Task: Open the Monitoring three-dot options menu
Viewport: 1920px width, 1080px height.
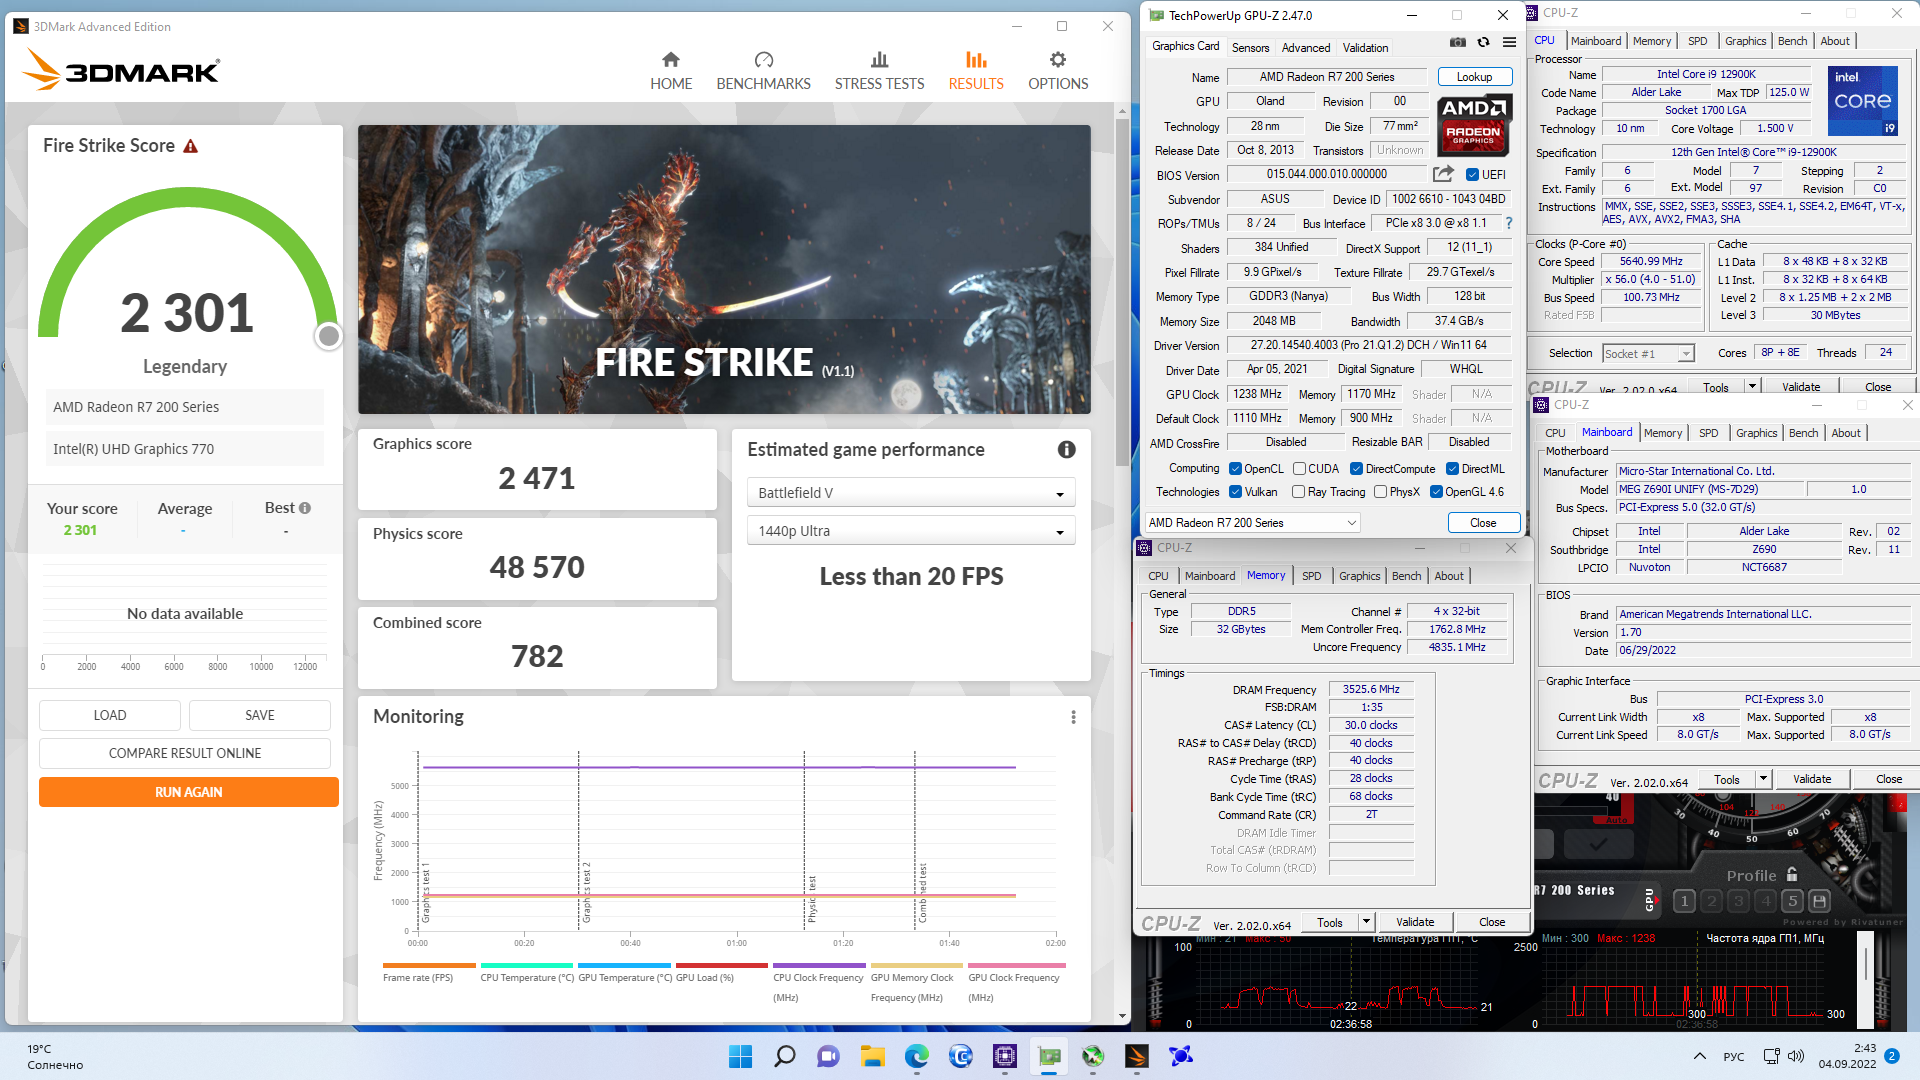Action: click(x=1073, y=717)
